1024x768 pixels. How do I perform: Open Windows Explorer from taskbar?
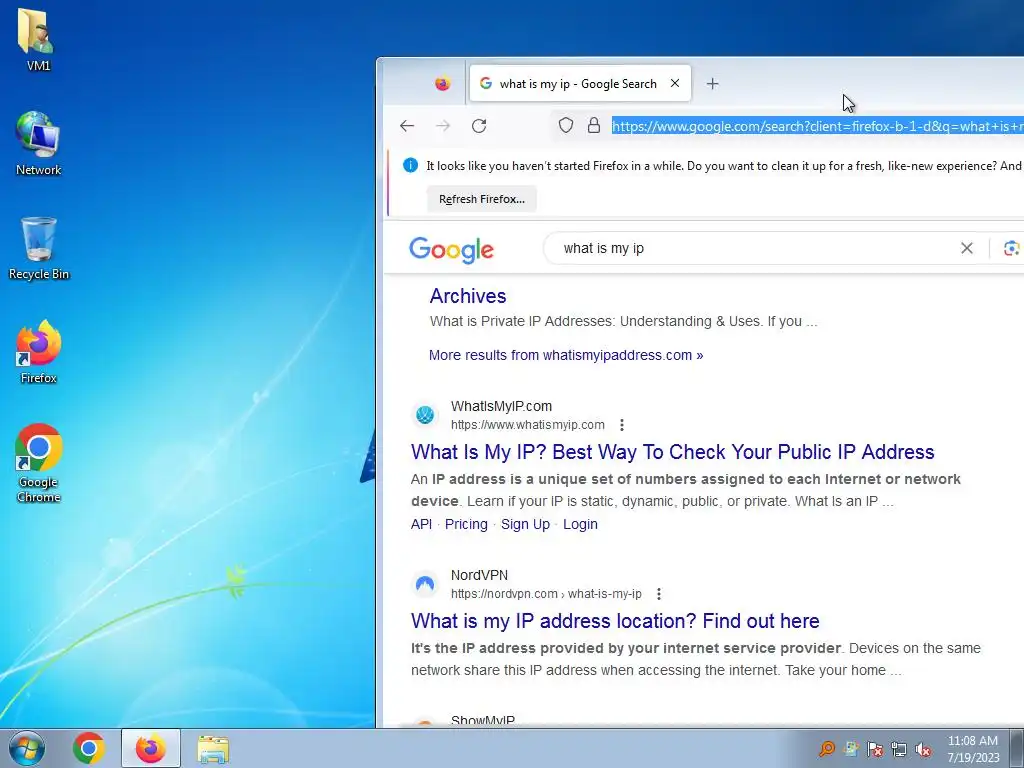(x=213, y=749)
